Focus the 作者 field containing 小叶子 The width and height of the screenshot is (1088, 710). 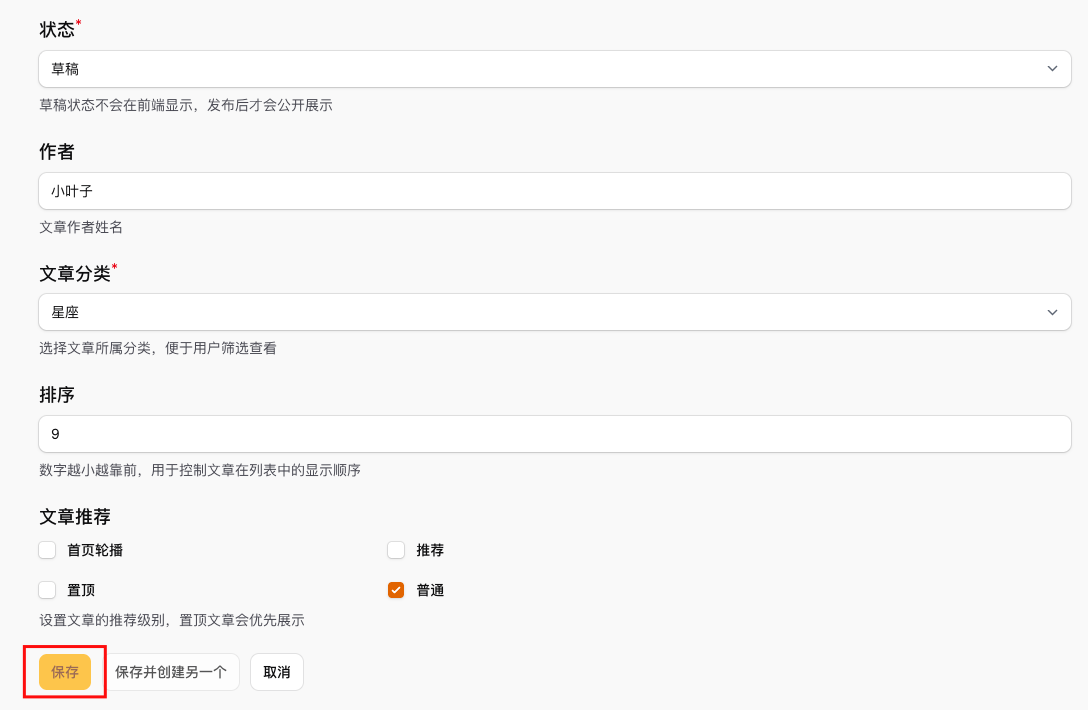point(555,191)
